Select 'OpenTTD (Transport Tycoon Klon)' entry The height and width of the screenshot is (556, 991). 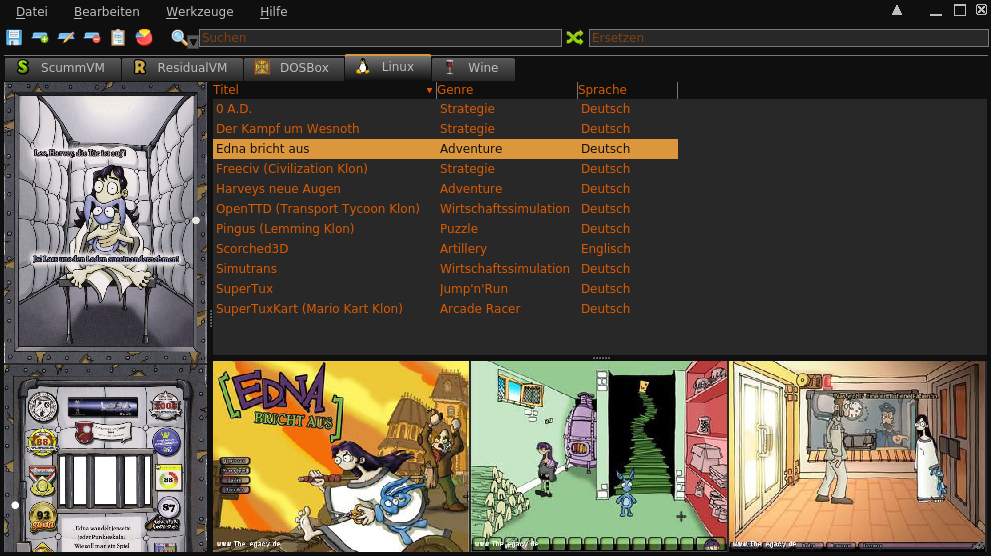pos(445,209)
